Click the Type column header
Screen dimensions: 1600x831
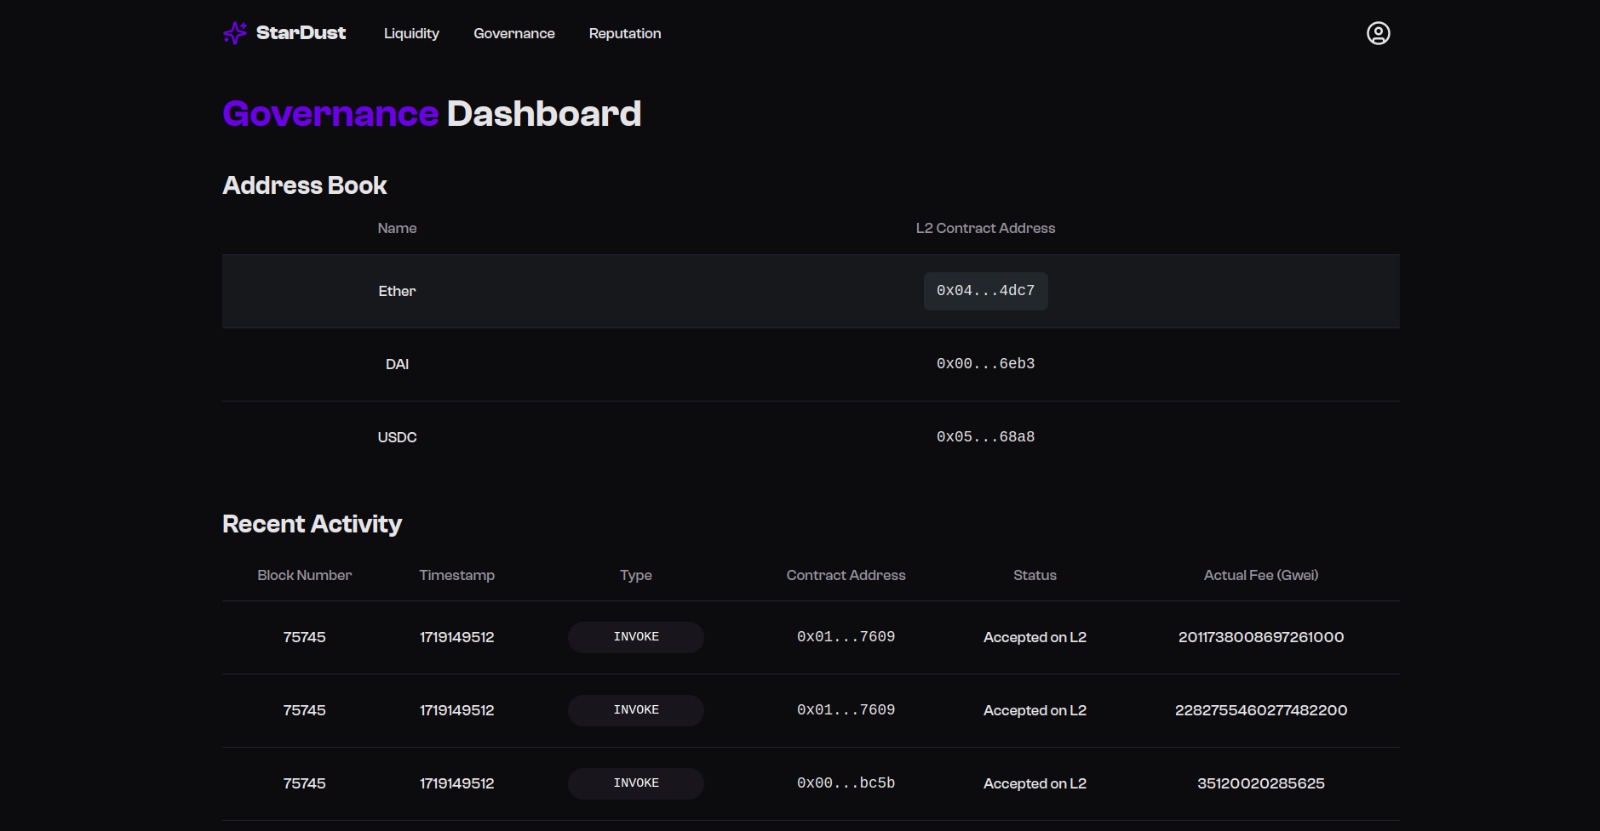(x=636, y=575)
